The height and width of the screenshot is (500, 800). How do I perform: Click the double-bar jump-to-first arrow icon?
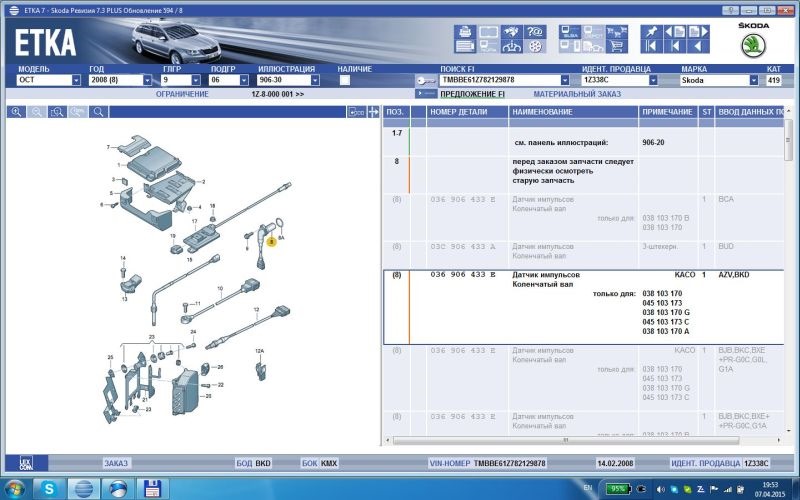(x=652, y=46)
